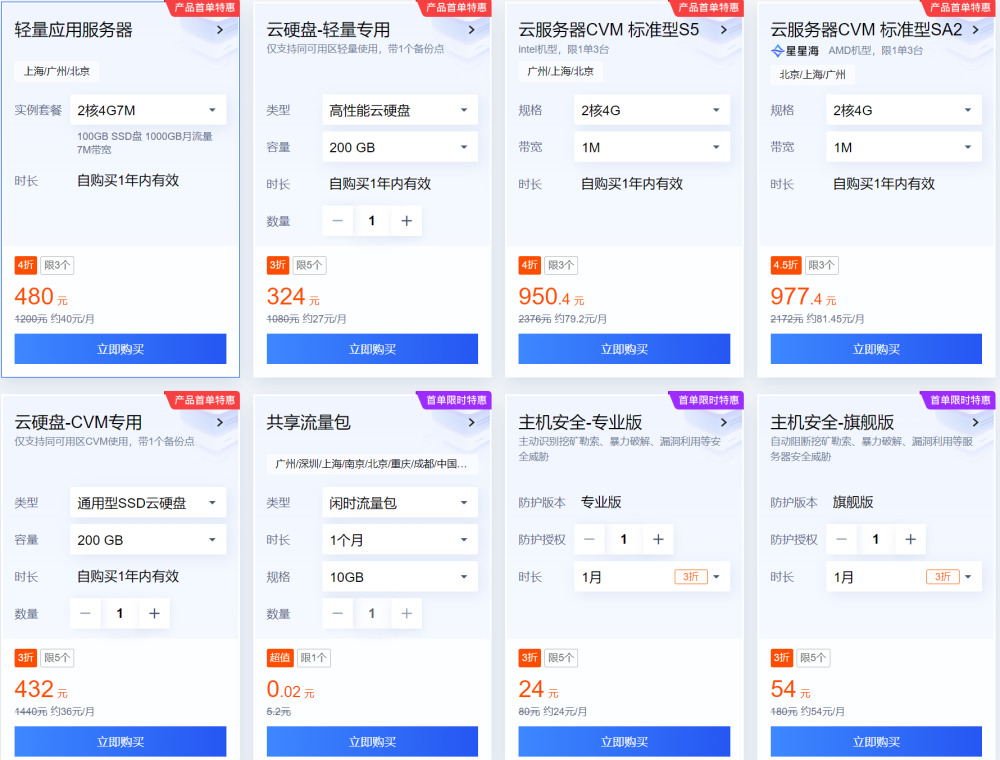
Task: Click quantity input field on 云硬盘-CVM专用
Action: (x=120, y=613)
